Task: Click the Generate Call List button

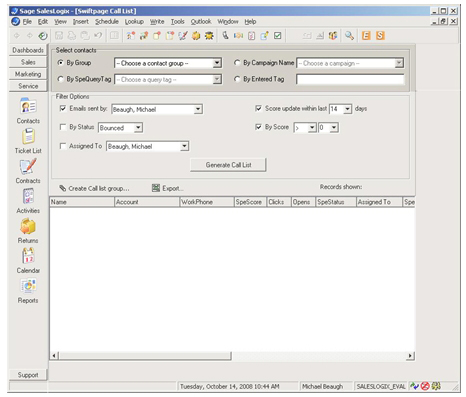Action: [x=228, y=165]
